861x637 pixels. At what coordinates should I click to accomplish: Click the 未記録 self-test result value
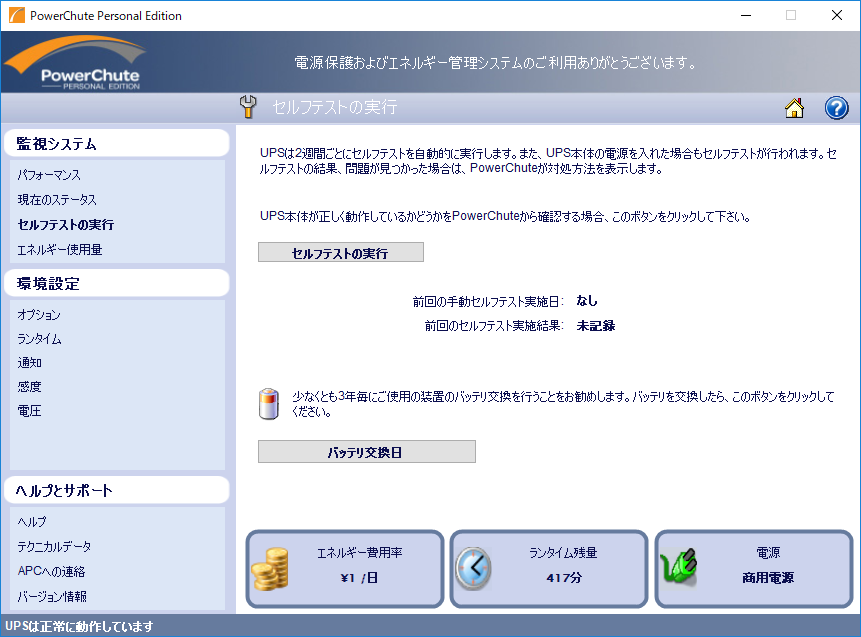point(596,326)
